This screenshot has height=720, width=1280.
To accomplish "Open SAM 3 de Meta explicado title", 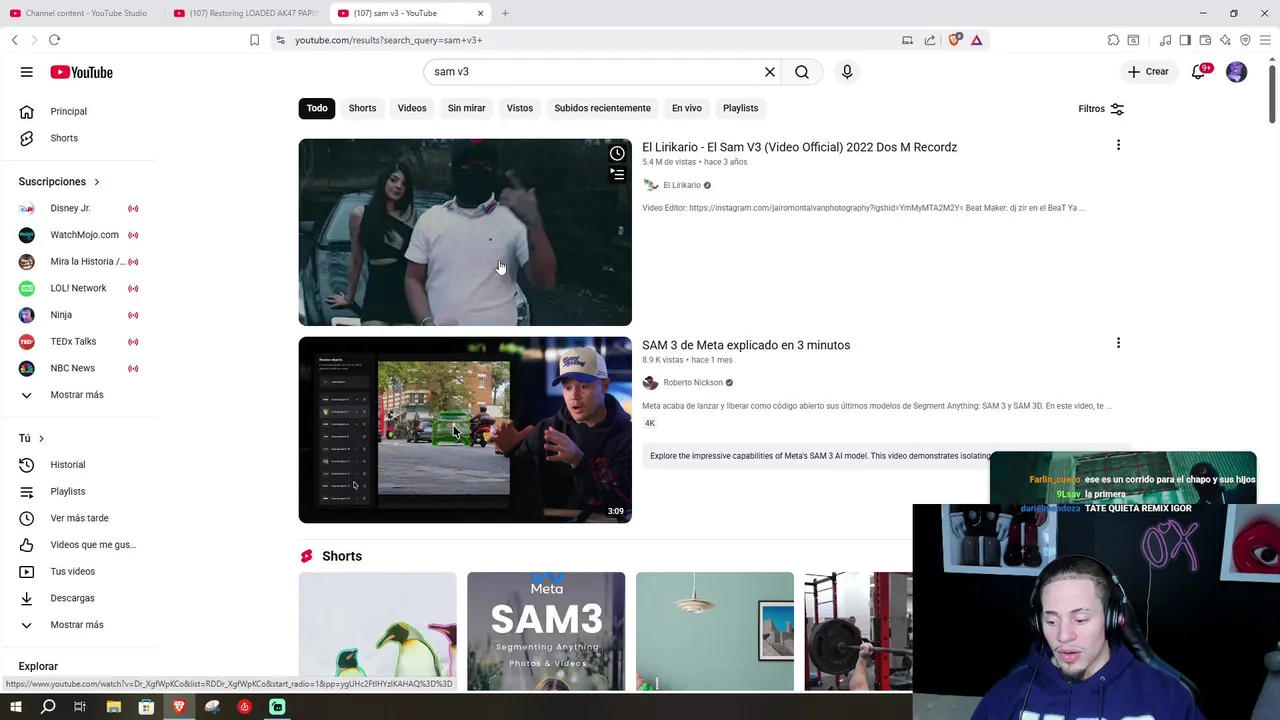I will coord(746,345).
